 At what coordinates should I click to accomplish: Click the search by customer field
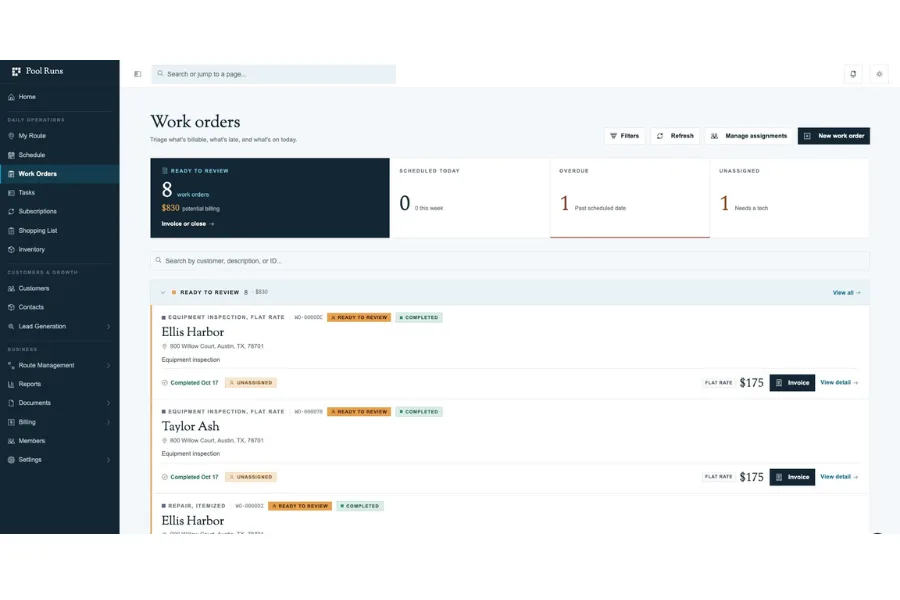point(510,261)
